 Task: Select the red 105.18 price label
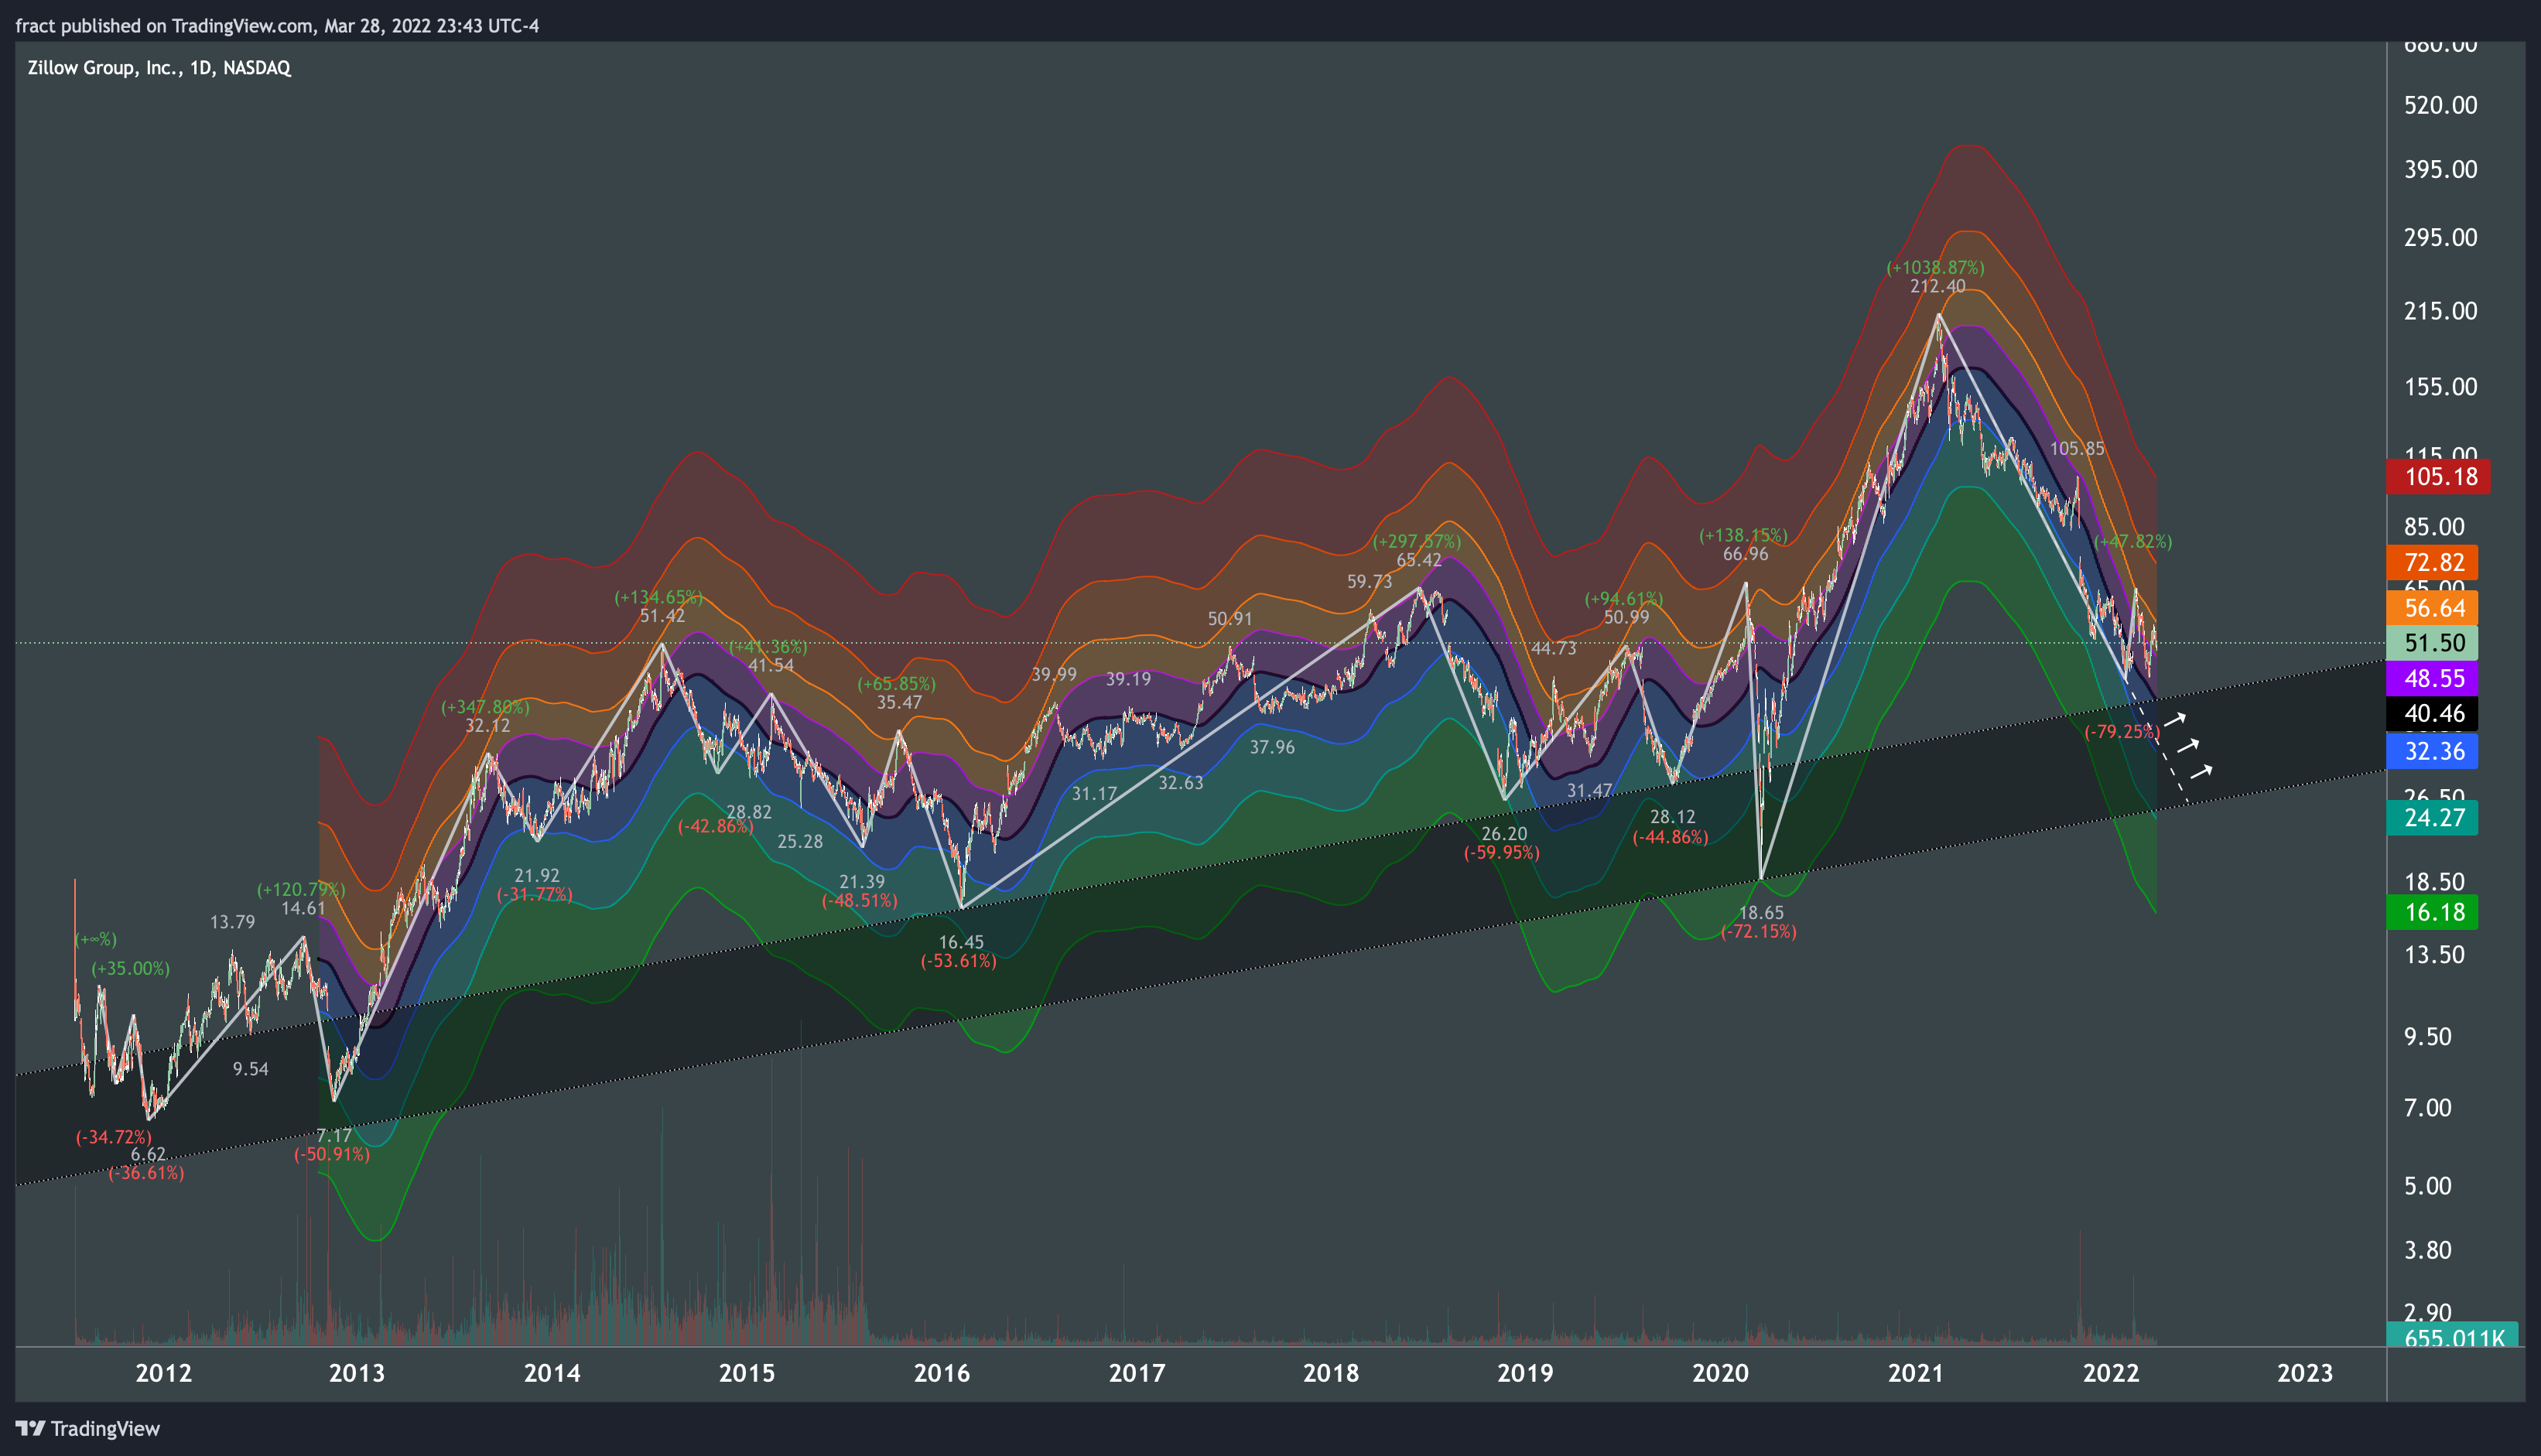tap(2438, 476)
